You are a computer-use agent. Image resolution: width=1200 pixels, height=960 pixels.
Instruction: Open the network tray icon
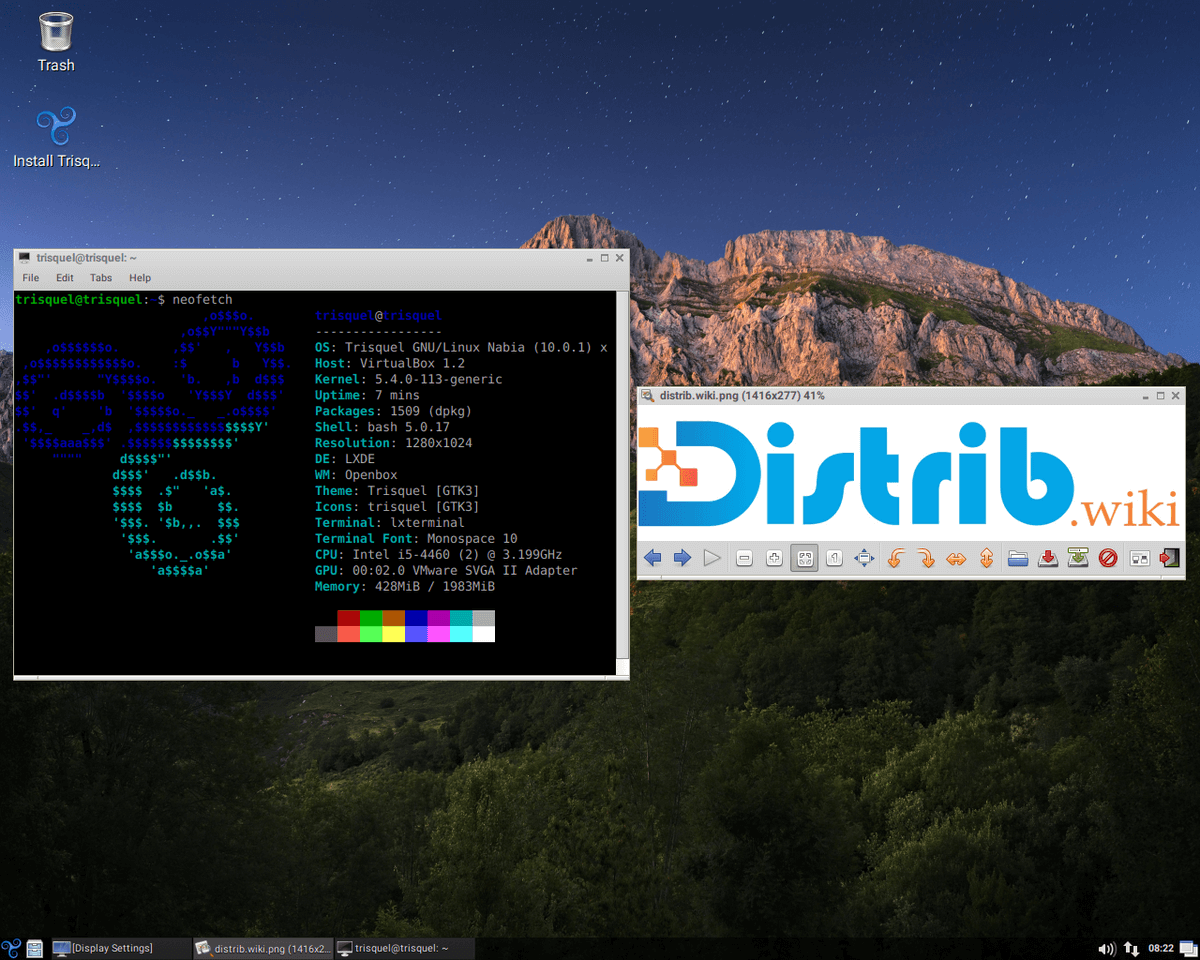point(1131,948)
